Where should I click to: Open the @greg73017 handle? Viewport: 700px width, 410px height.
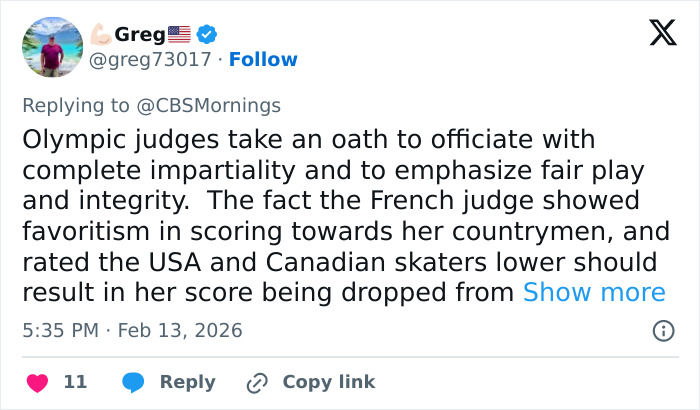pos(151,60)
